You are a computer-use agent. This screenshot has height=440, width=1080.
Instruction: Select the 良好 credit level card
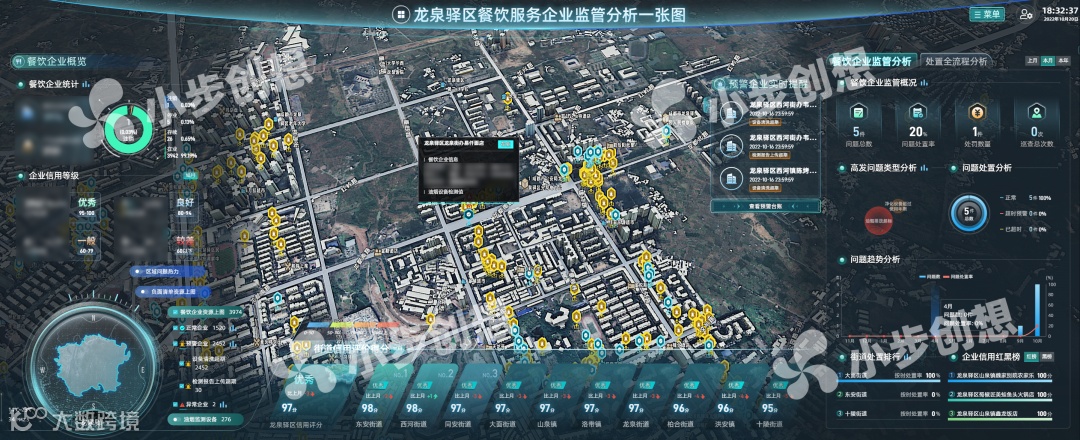coord(185,205)
